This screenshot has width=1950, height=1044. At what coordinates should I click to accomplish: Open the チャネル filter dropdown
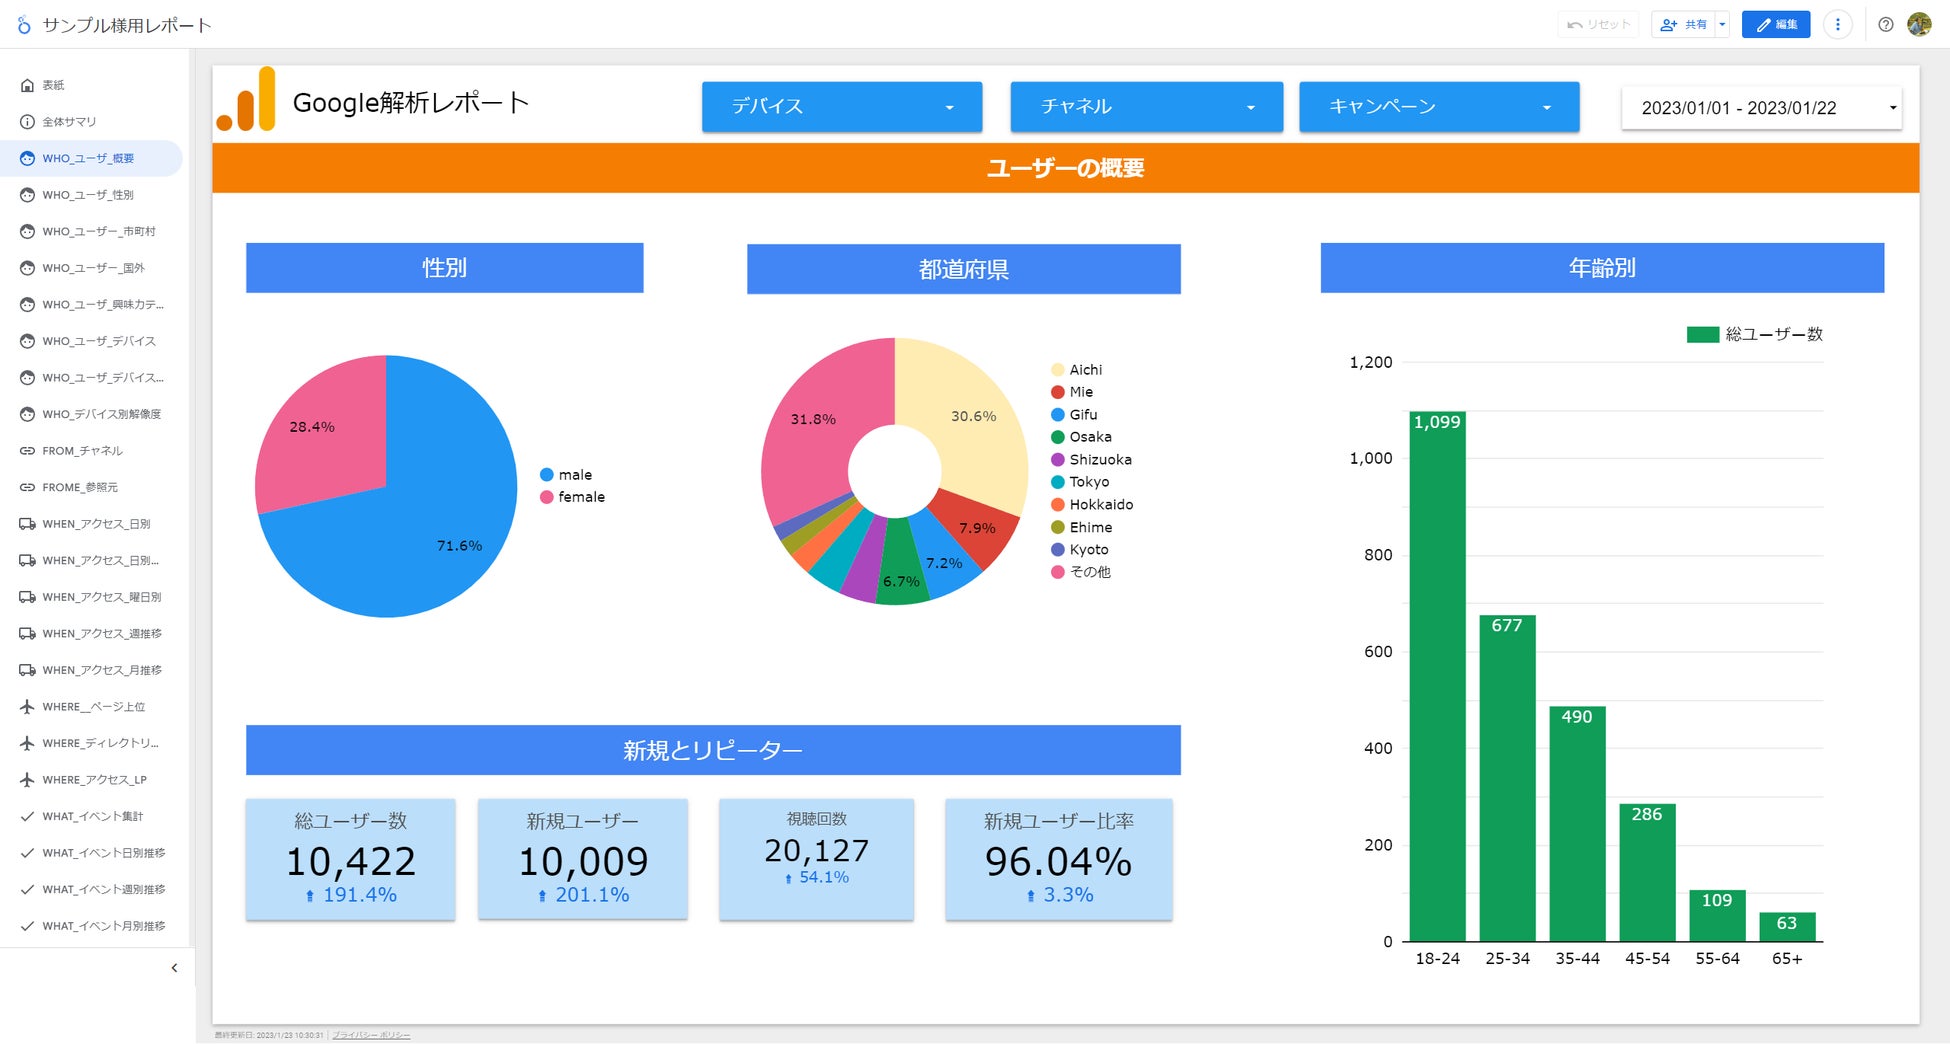(x=1147, y=107)
